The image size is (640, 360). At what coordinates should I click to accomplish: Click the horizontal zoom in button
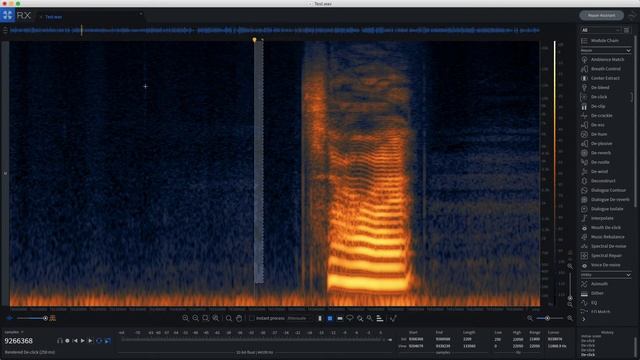tap(186, 318)
